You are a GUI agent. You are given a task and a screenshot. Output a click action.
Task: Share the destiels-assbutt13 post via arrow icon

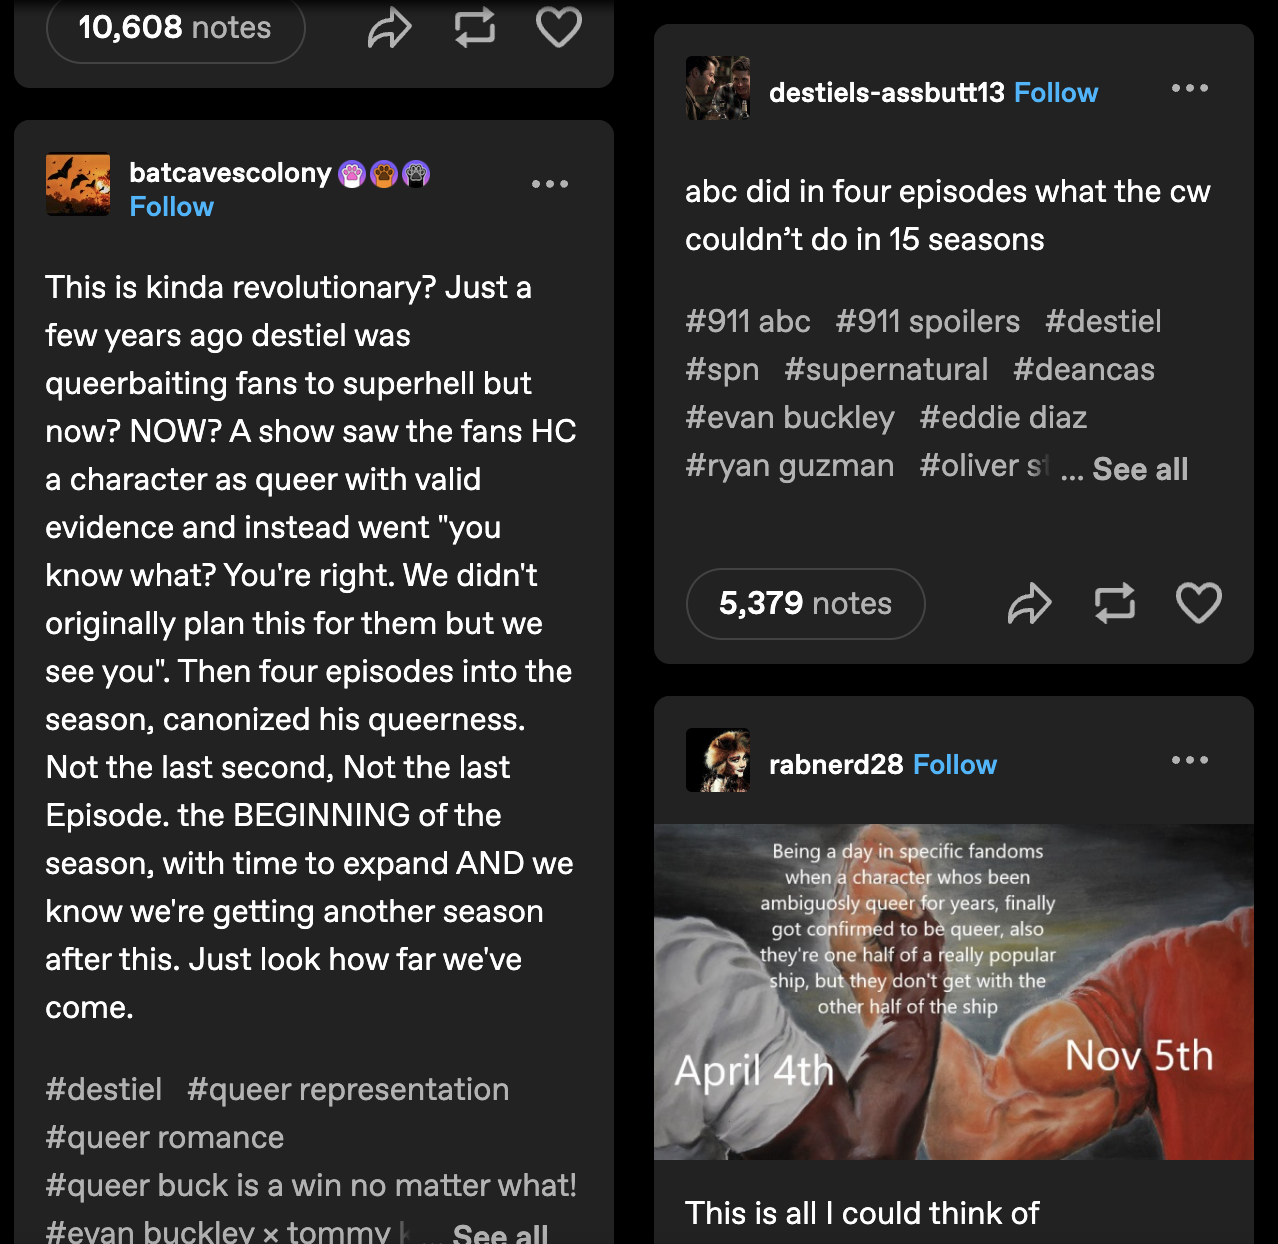[x=1030, y=603]
